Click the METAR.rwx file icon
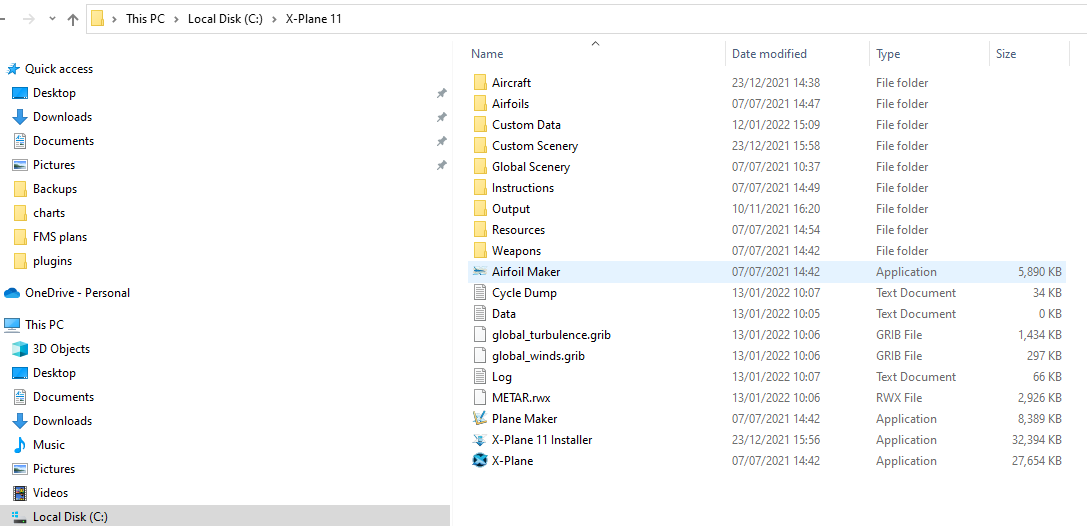This screenshot has height=526, width=1087. (480, 398)
